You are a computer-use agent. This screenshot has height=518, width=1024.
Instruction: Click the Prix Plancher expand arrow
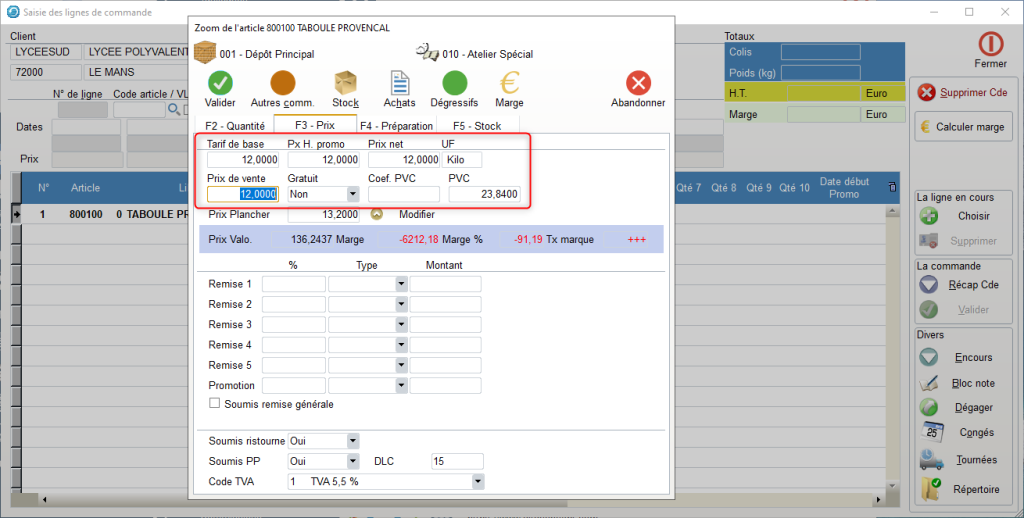[376, 214]
